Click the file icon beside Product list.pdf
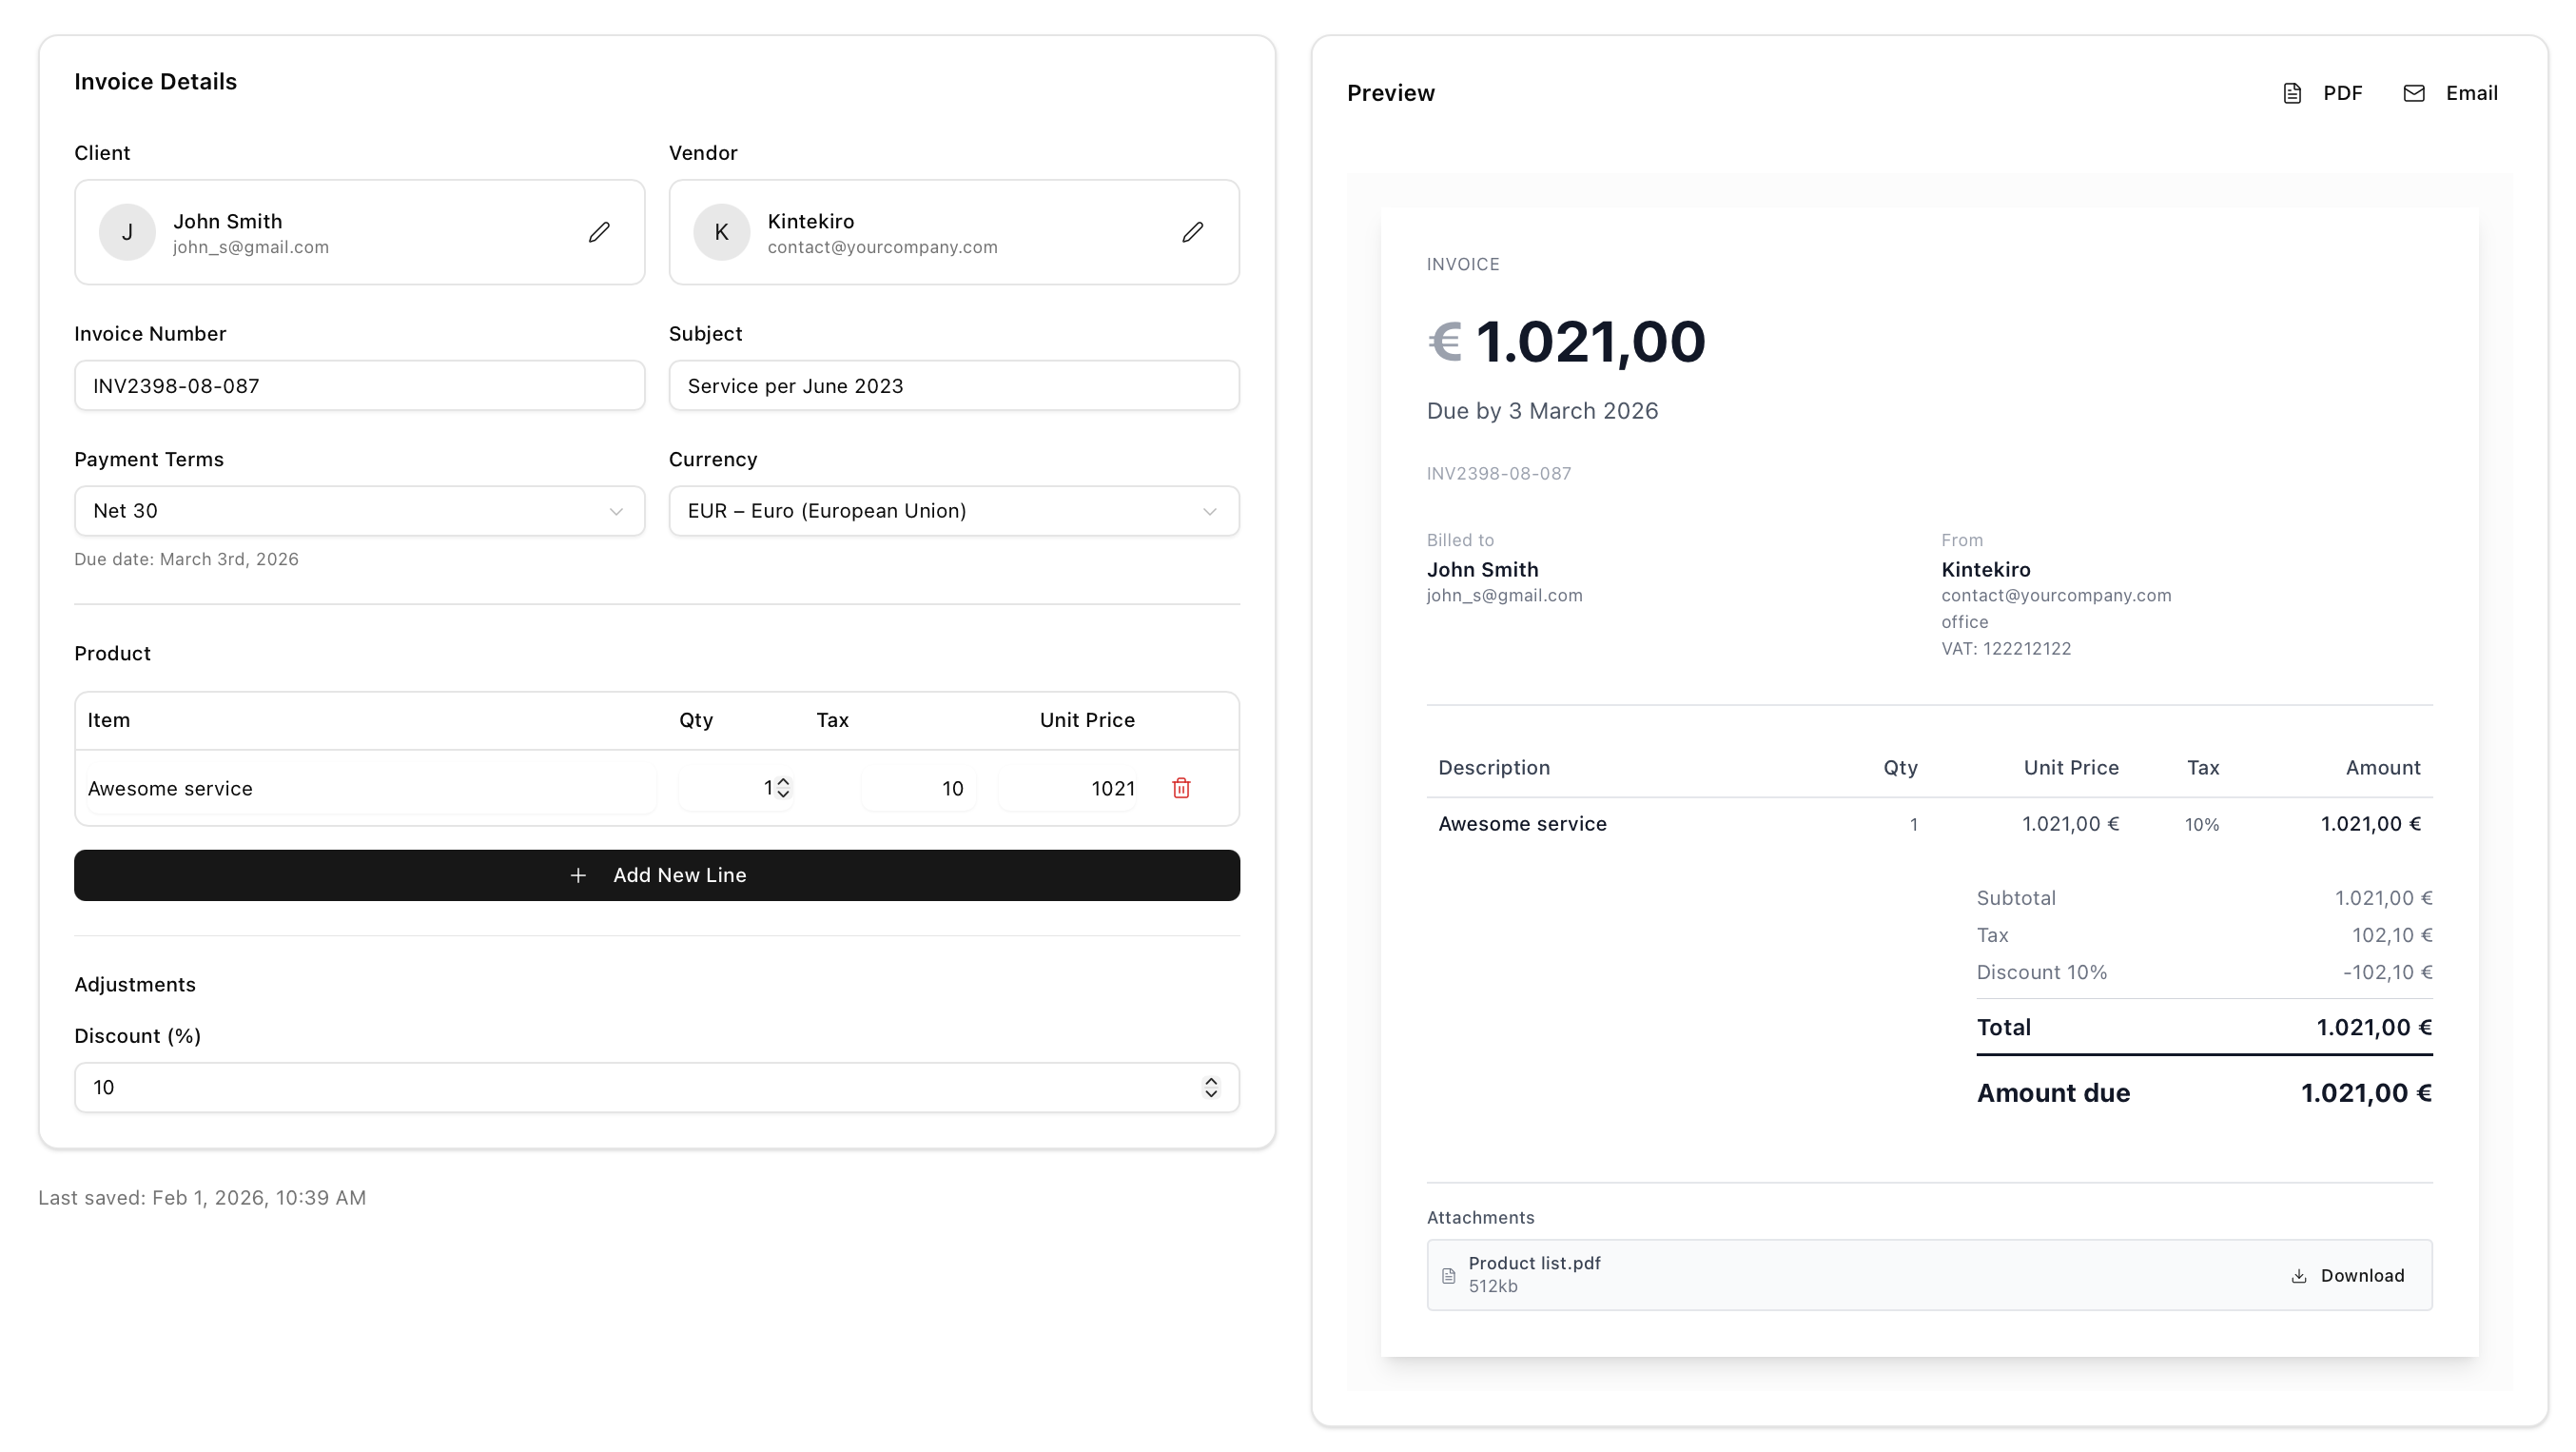This screenshot has width=2576, height=1452. (x=1448, y=1275)
